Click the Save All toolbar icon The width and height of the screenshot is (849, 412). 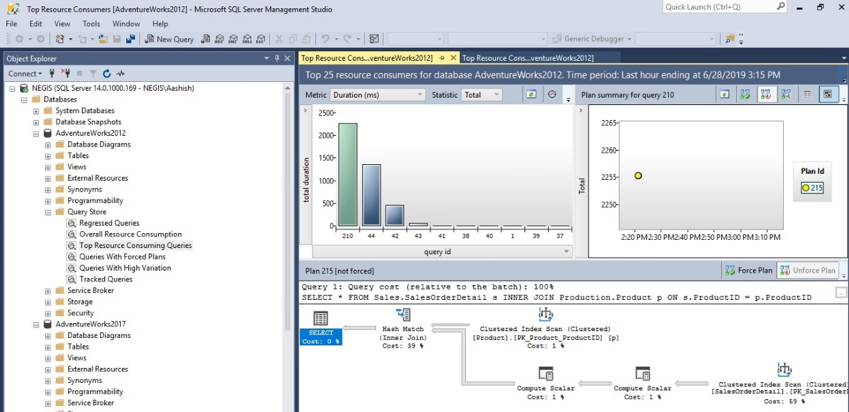130,39
